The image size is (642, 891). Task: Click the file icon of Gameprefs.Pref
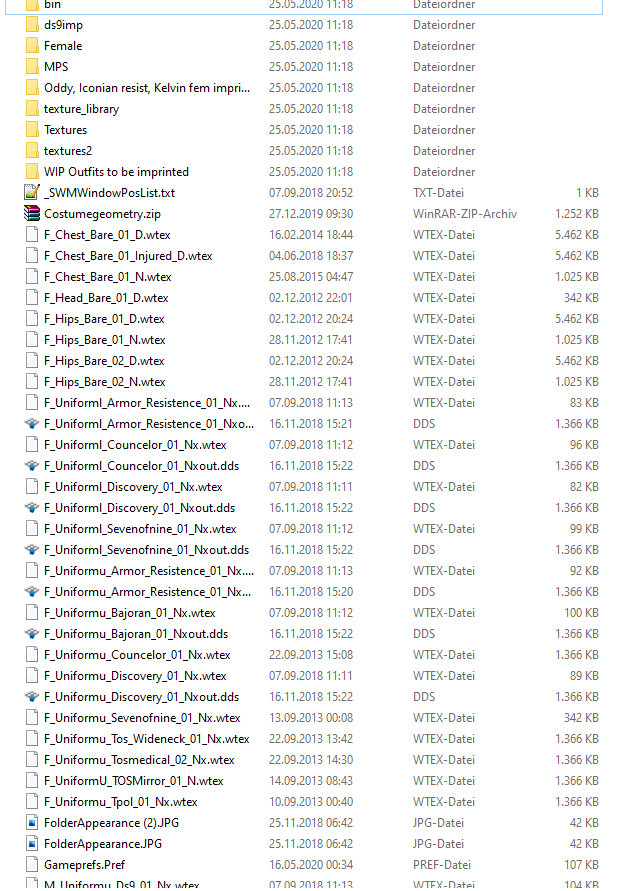pos(32,865)
